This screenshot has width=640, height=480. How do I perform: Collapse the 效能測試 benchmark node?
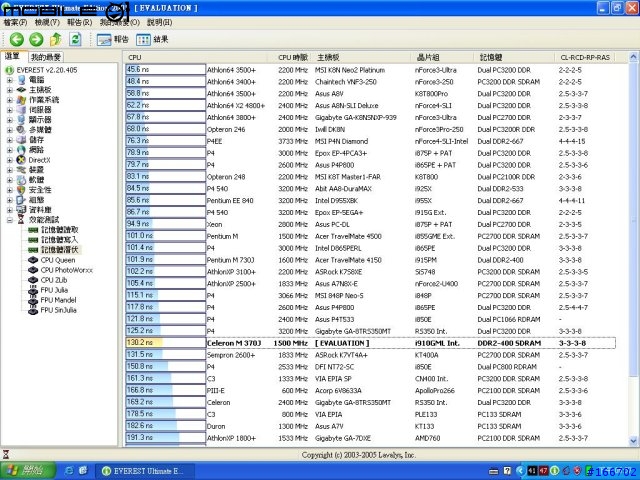pos(9,220)
